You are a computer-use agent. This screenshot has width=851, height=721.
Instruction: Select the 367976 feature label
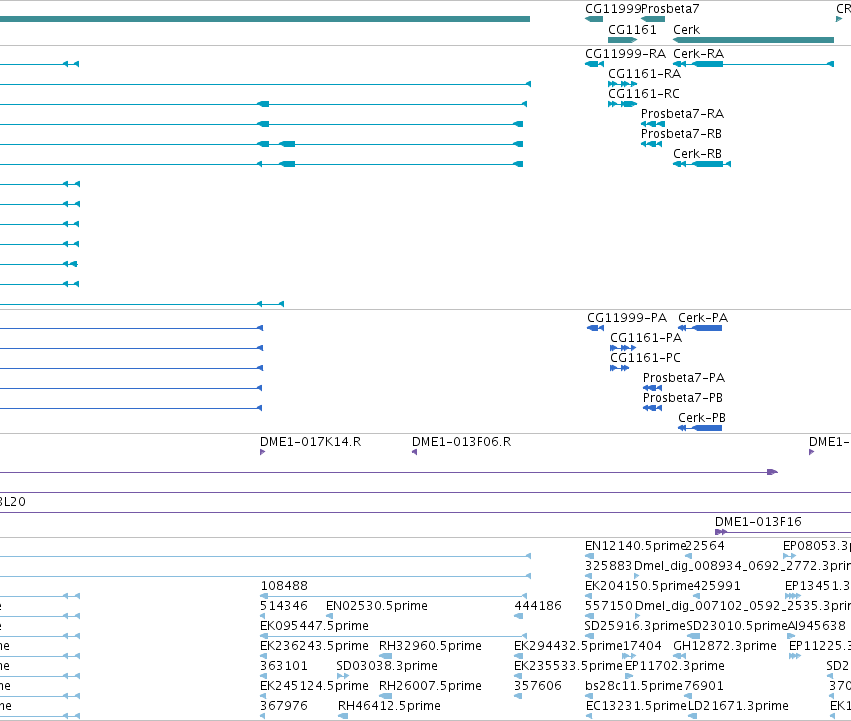284,706
